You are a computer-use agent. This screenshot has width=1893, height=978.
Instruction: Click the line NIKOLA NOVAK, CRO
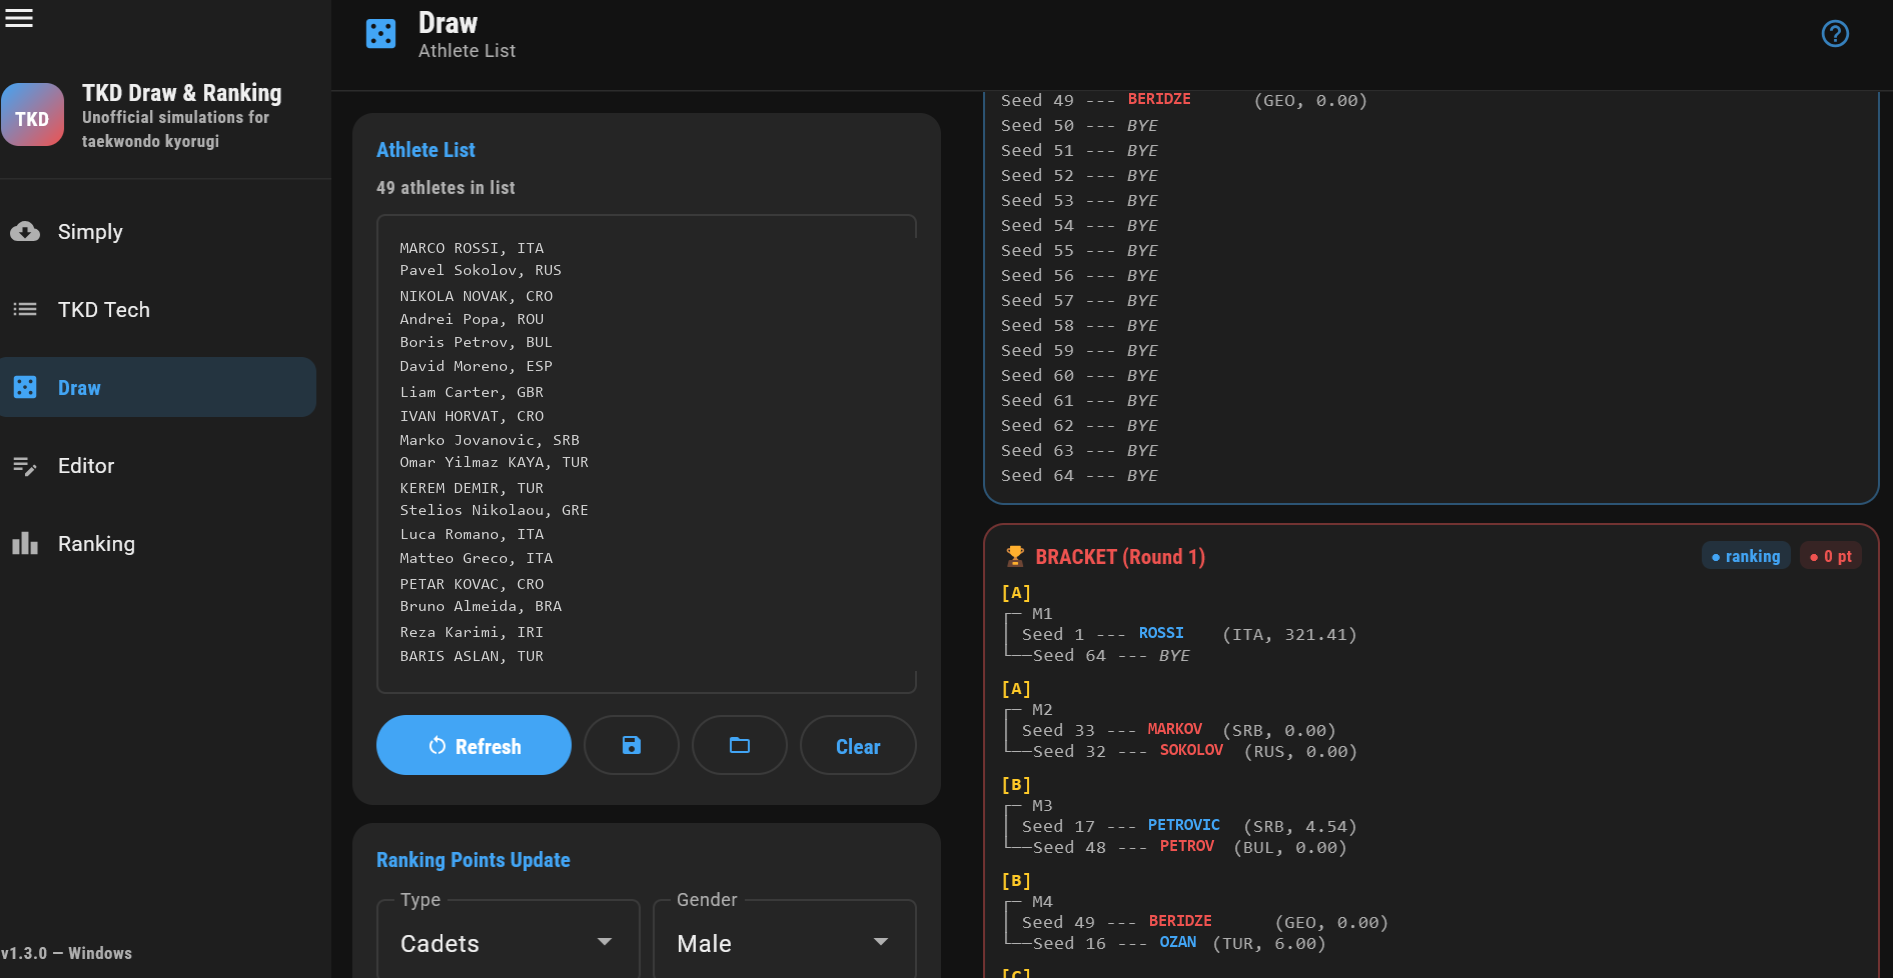coord(476,296)
